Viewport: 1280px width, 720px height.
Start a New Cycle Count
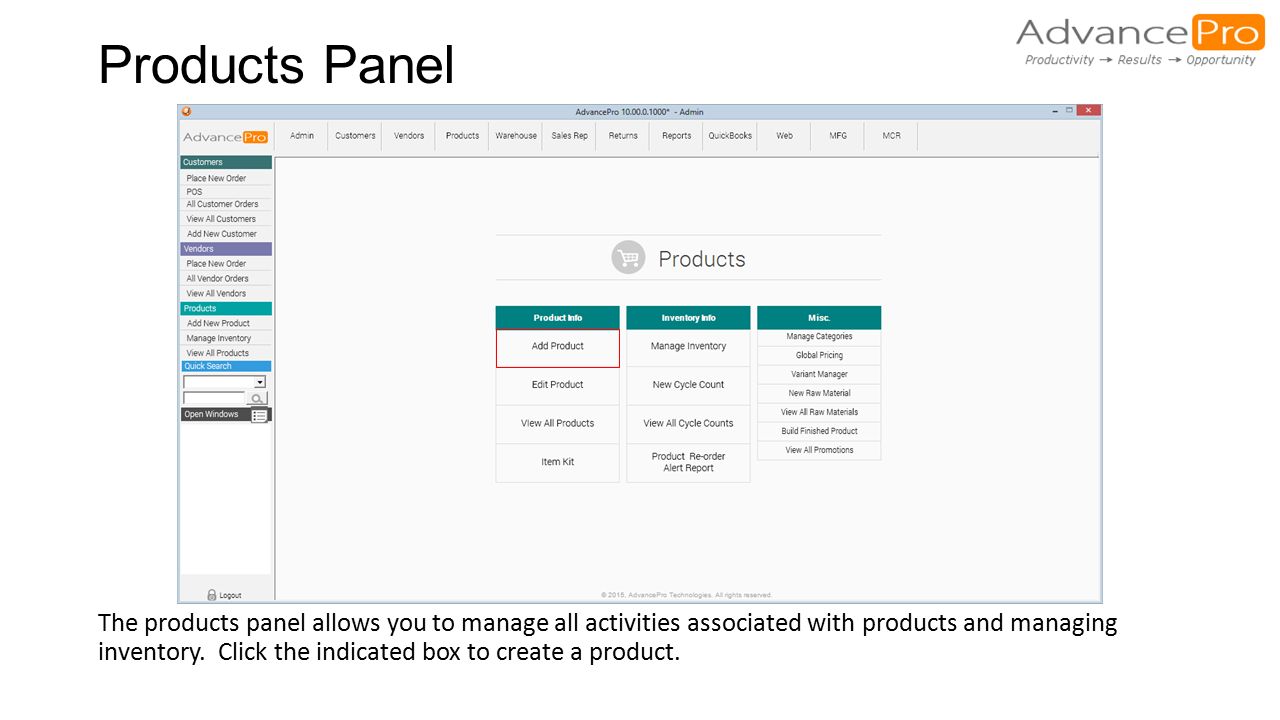tap(688, 385)
